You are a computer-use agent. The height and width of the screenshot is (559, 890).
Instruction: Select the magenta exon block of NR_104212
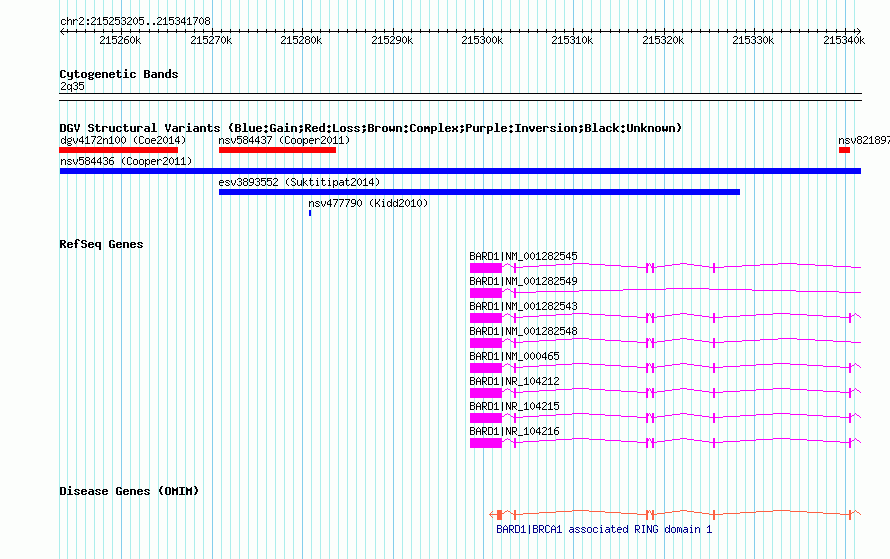486,393
